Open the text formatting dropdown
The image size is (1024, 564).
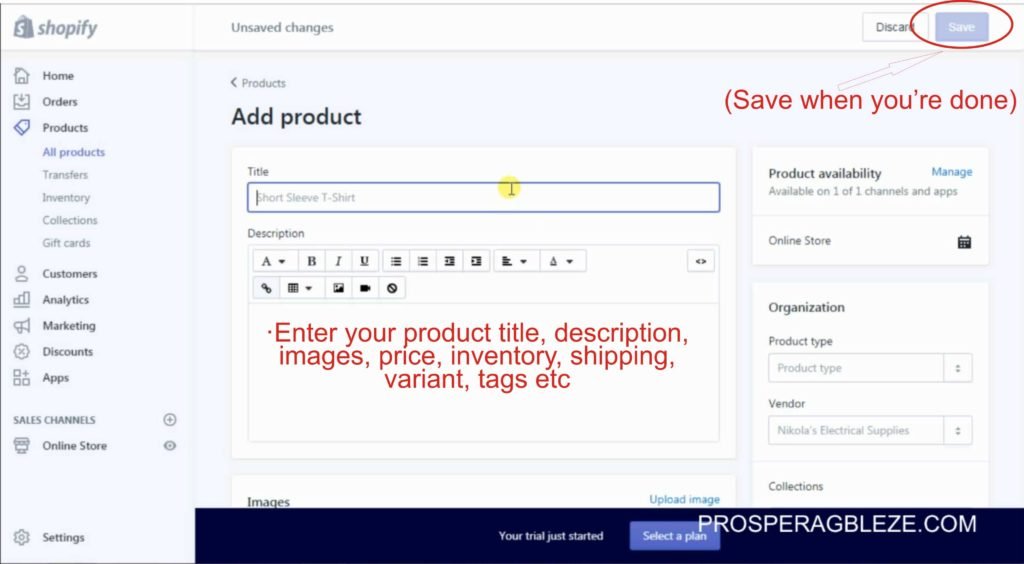coord(274,261)
